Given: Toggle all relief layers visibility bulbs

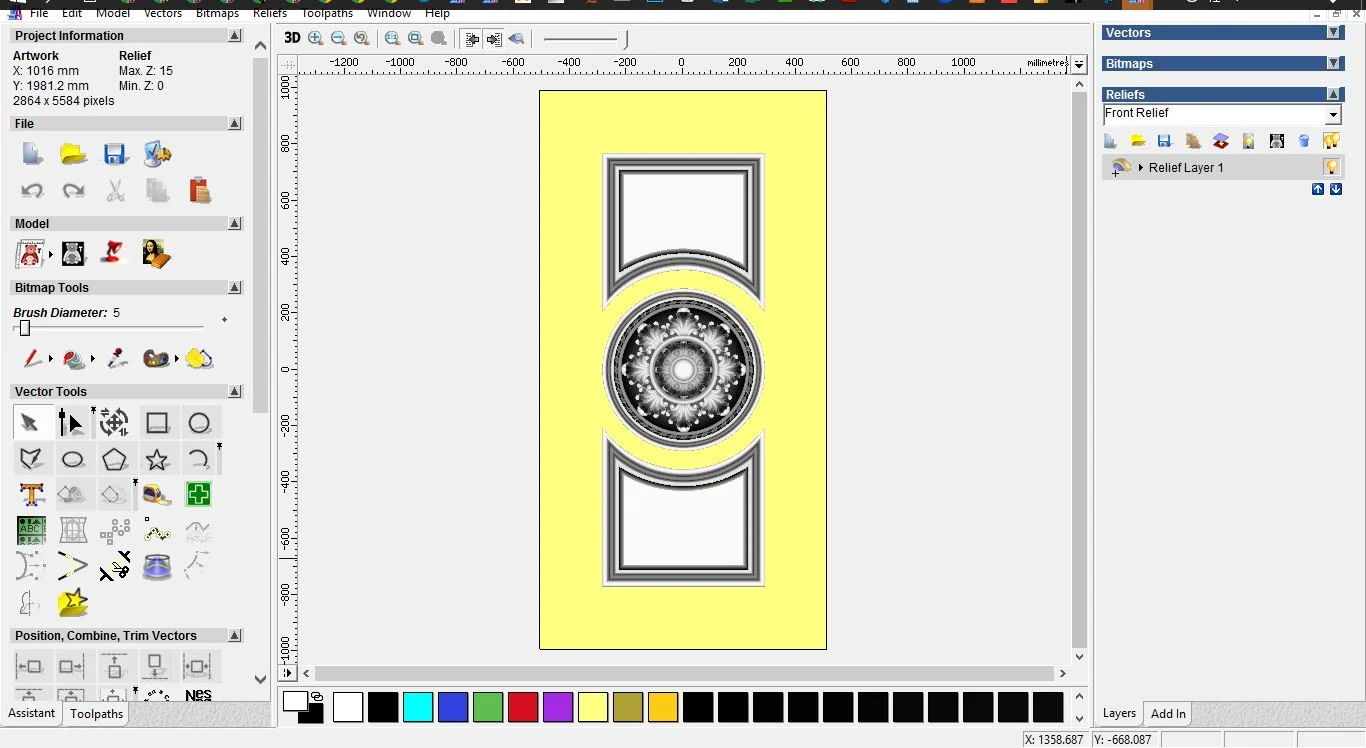Looking at the screenshot, I should coord(1331,141).
